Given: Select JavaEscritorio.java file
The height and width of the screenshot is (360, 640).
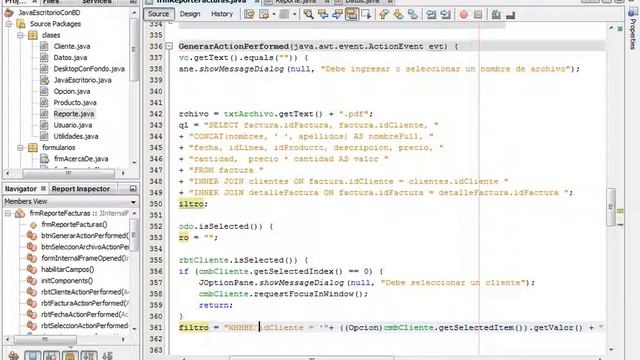Looking at the screenshot, I should pos(82,80).
